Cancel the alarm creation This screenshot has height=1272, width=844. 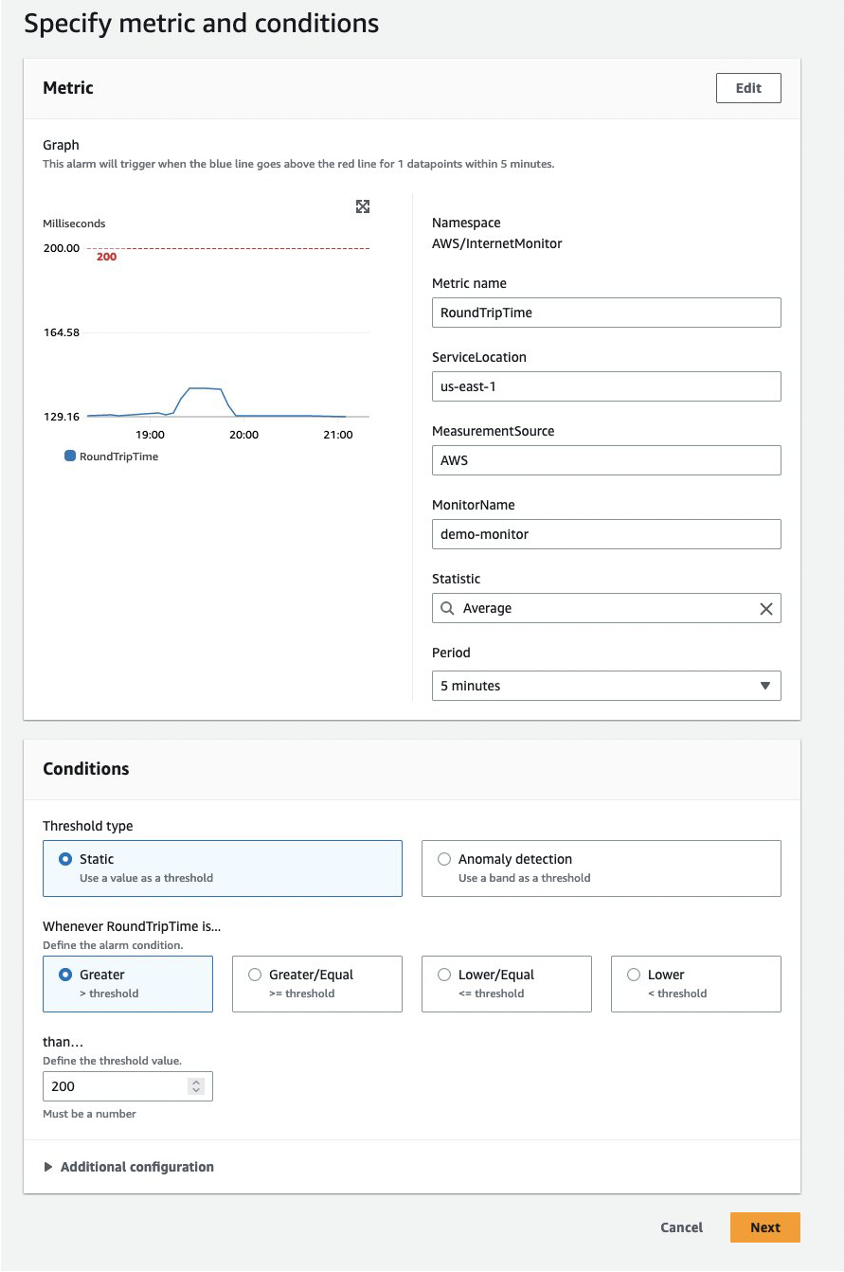point(681,1227)
